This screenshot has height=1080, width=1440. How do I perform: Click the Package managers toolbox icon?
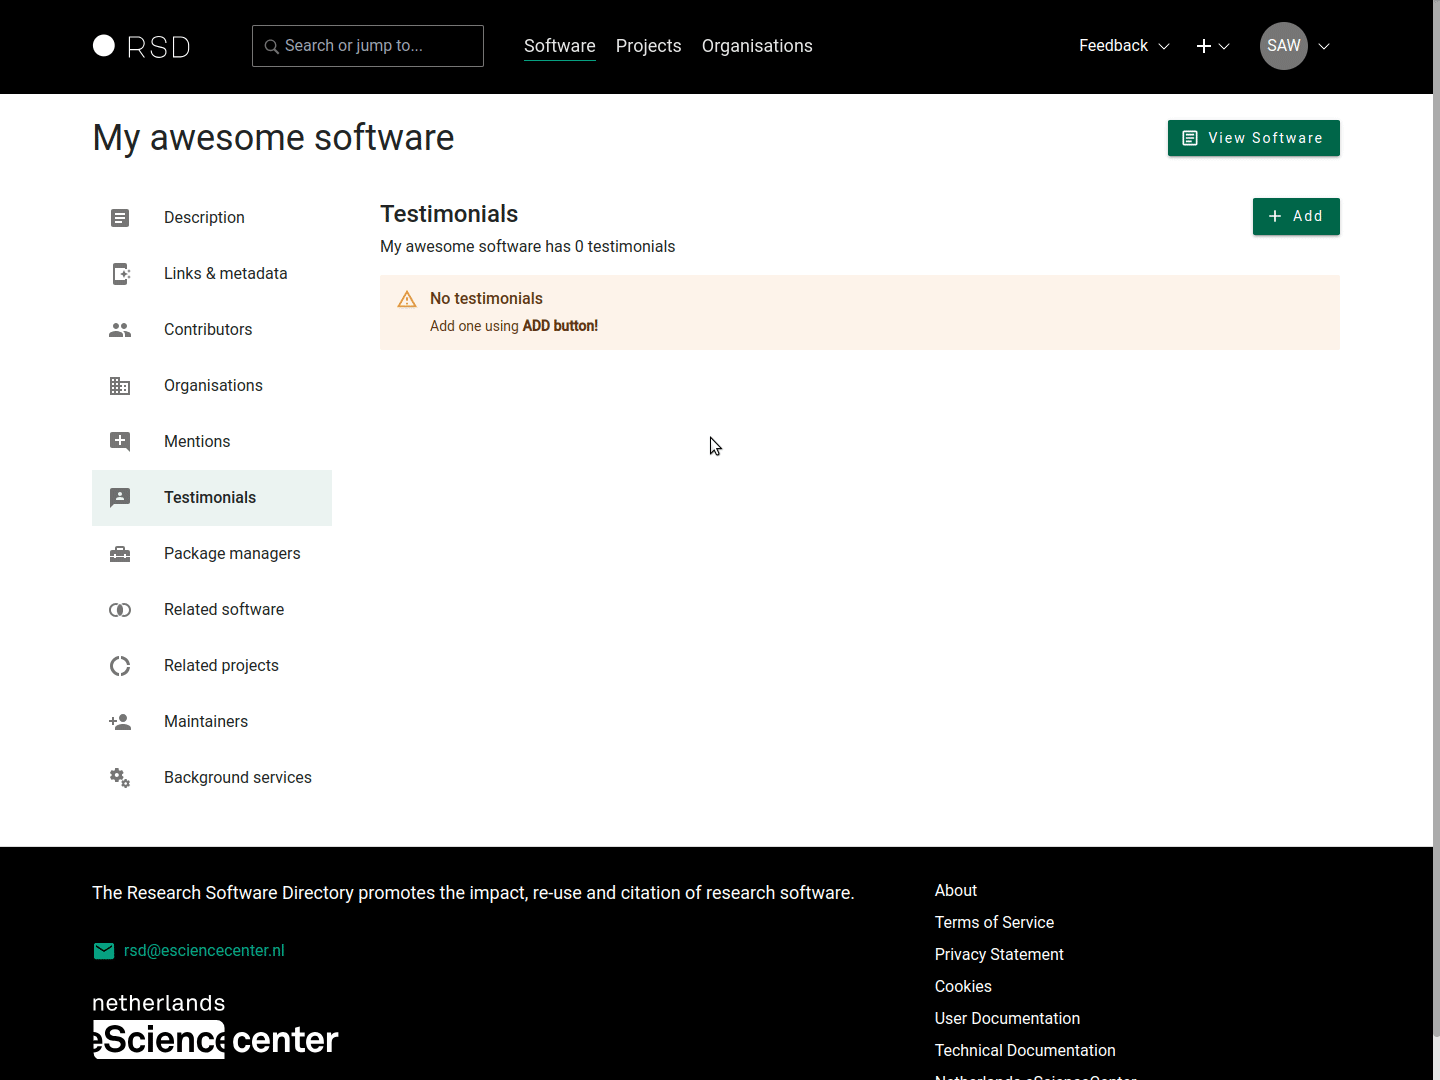[x=120, y=554]
